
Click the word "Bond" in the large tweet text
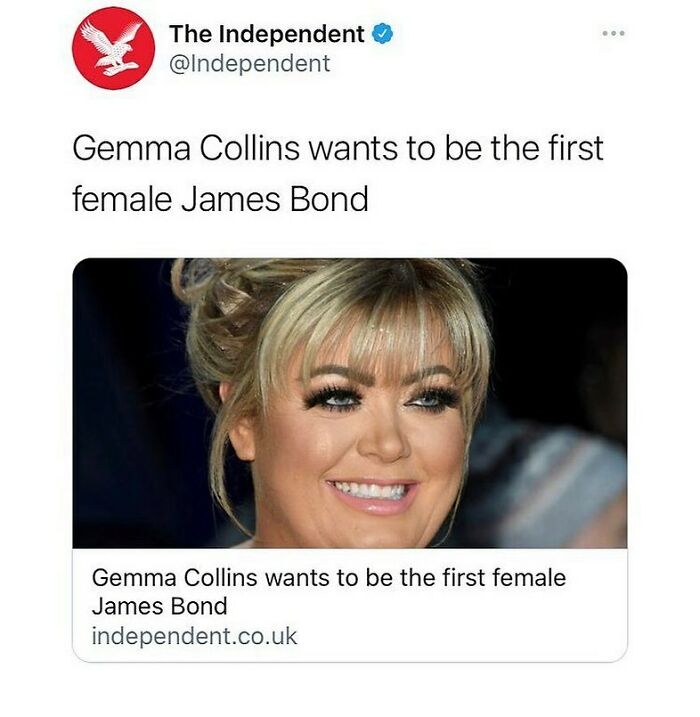329,199
